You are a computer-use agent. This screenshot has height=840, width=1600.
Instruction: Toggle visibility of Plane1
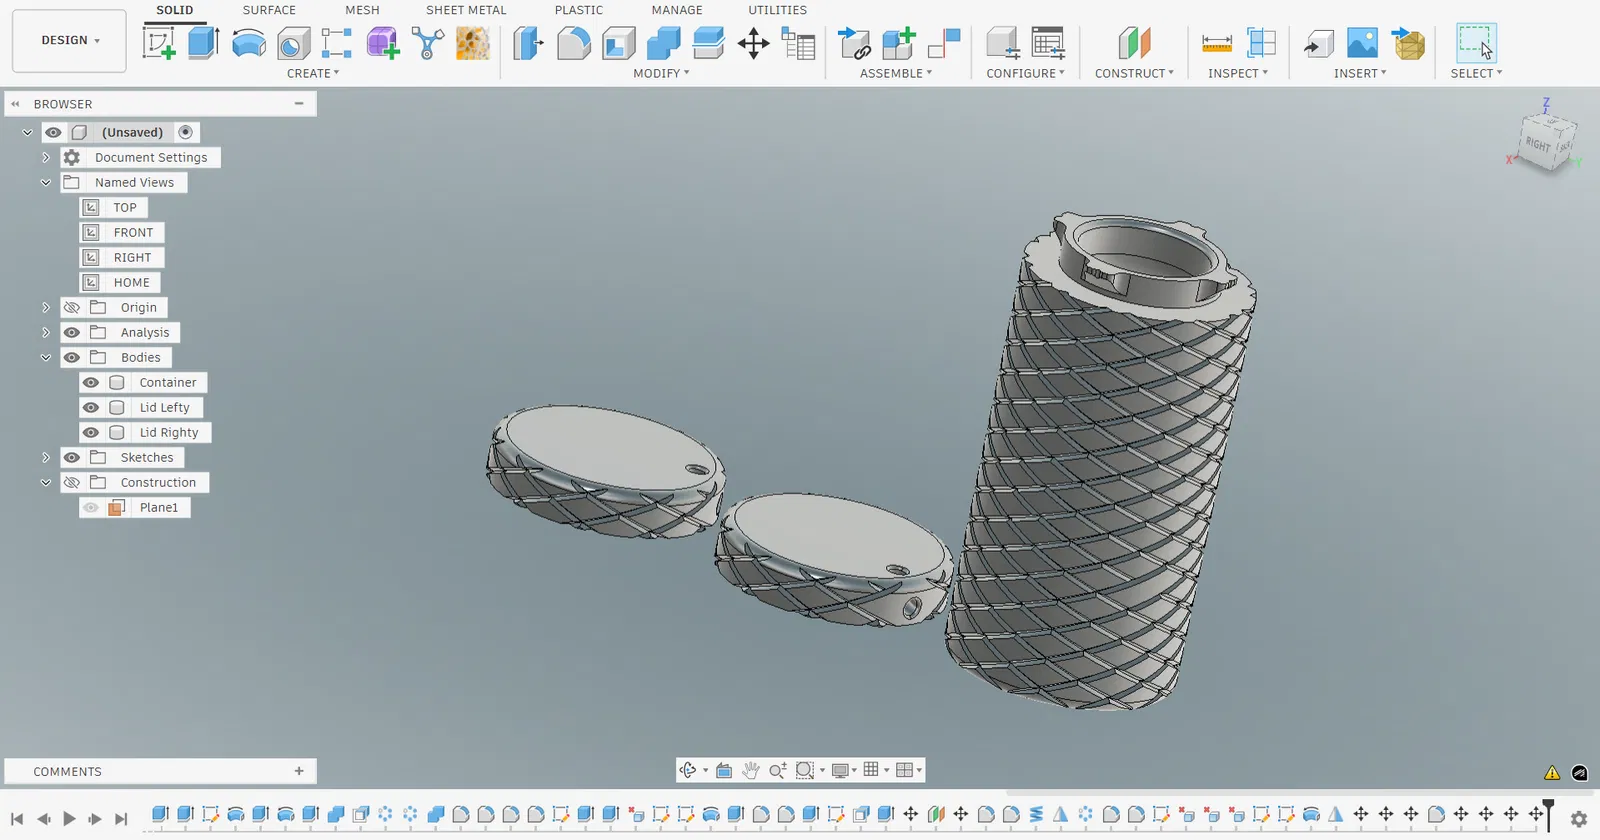91,508
